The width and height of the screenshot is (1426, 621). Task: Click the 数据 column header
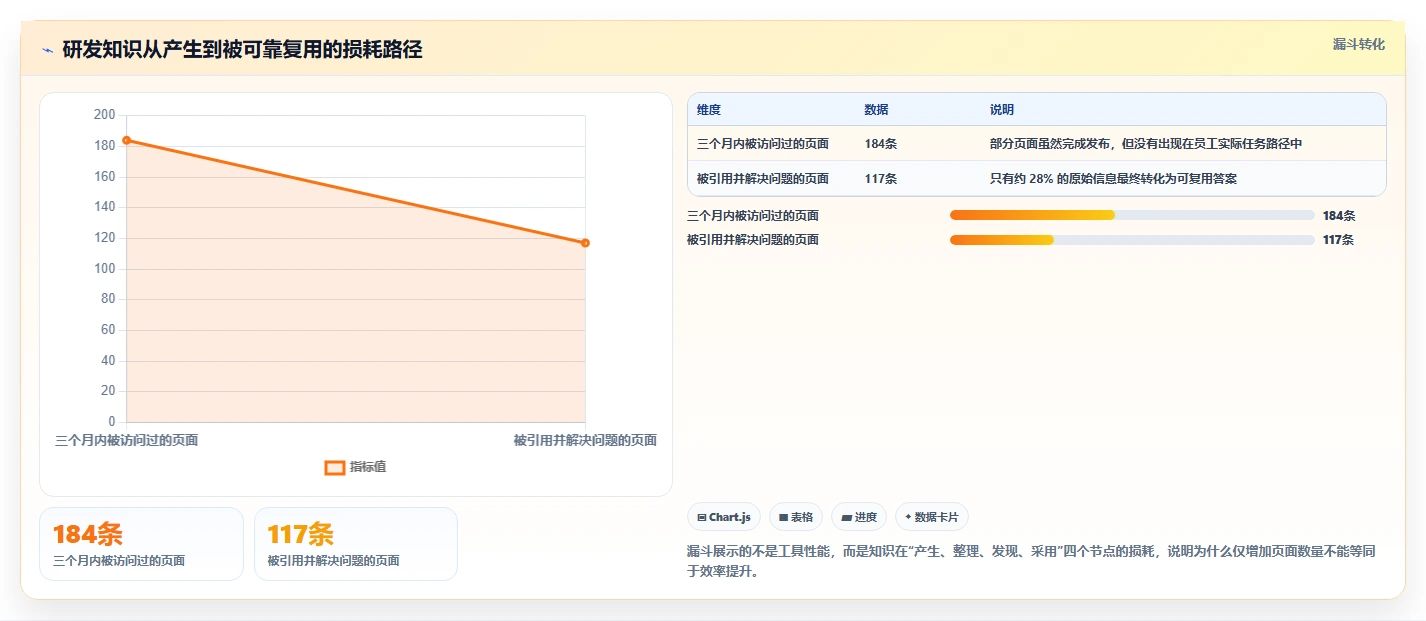(876, 110)
